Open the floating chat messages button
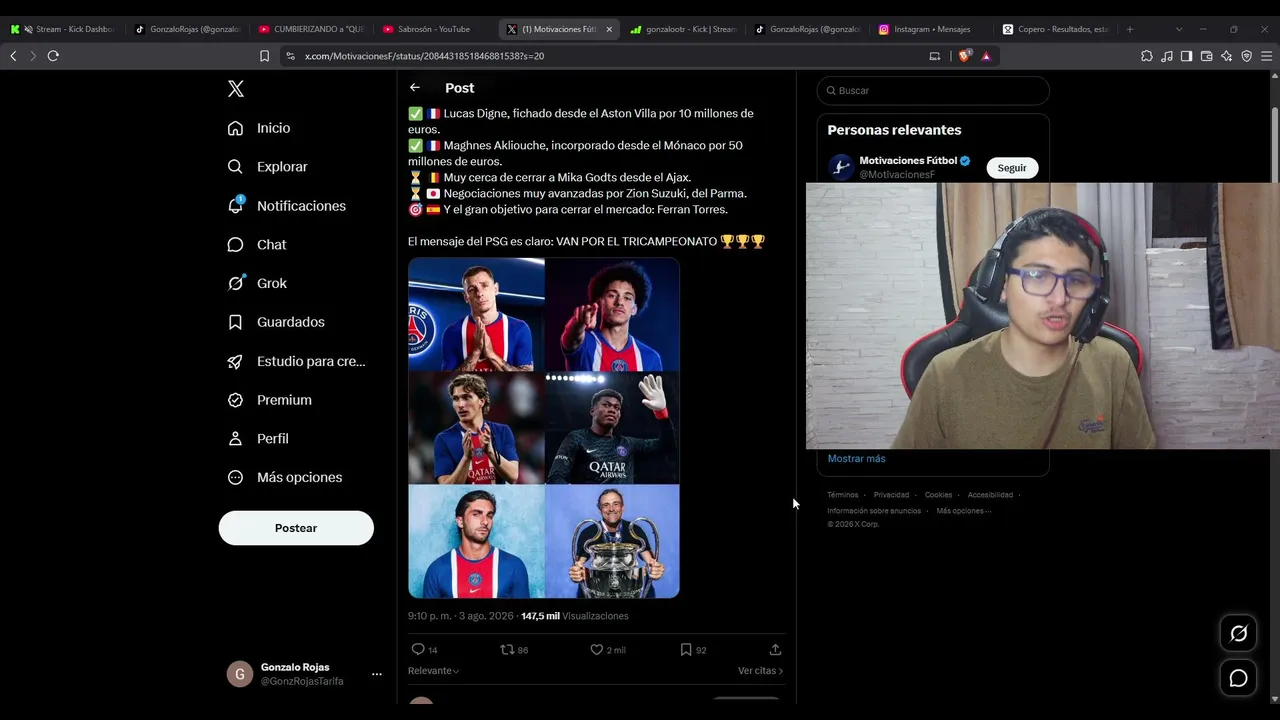Viewport: 1280px width, 720px height. click(x=1238, y=678)
